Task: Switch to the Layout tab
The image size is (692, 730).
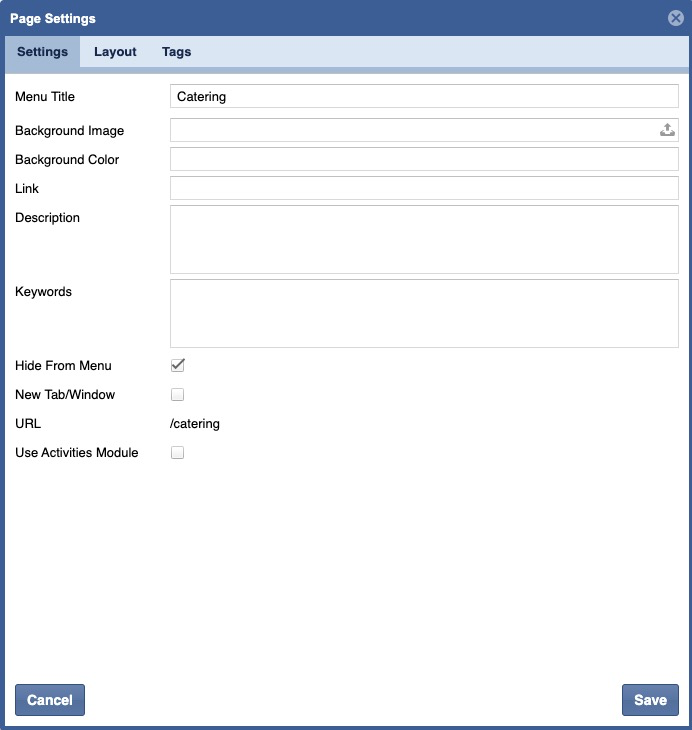Action: 115,52
